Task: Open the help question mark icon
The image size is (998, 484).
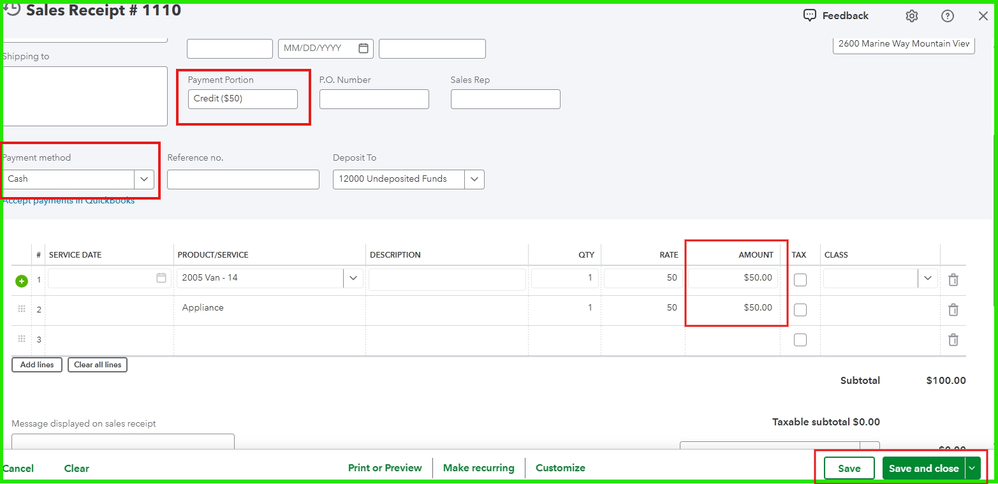Action: [x=947, y=16]
